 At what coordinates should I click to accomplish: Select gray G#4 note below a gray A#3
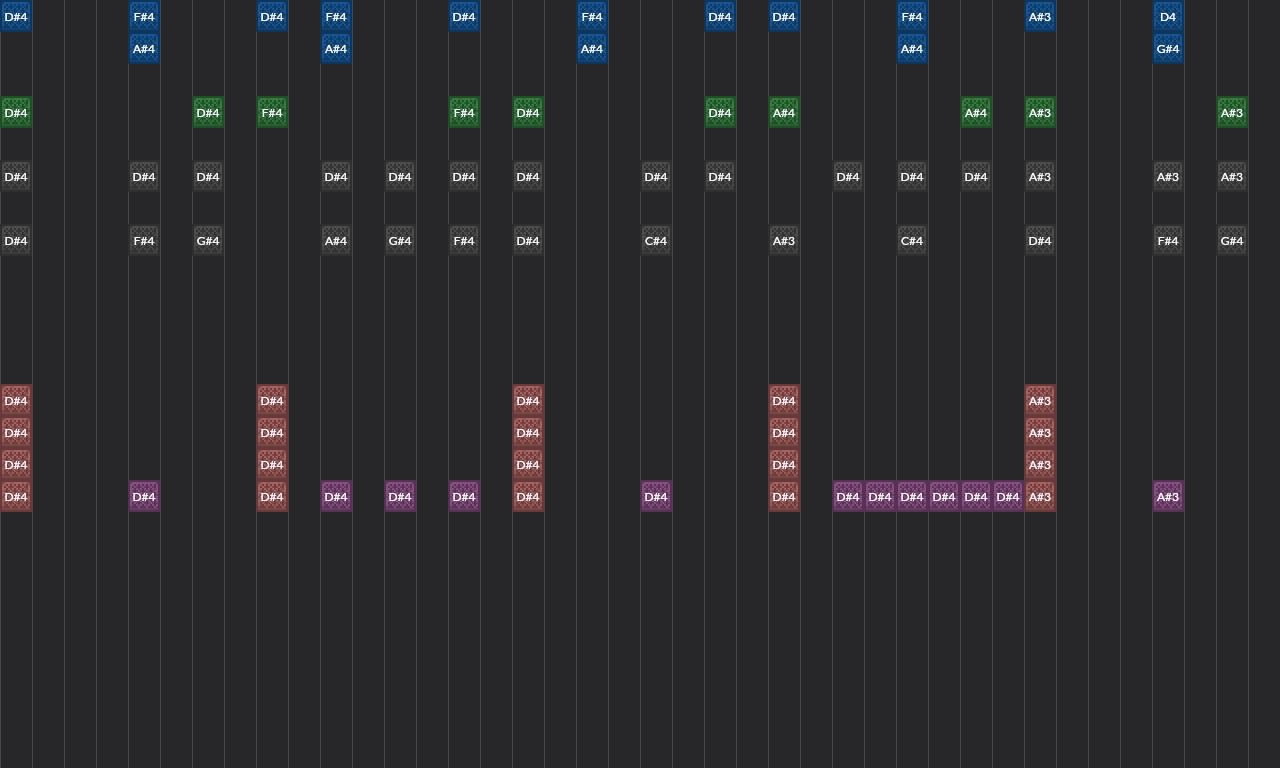coord(1232,241)
